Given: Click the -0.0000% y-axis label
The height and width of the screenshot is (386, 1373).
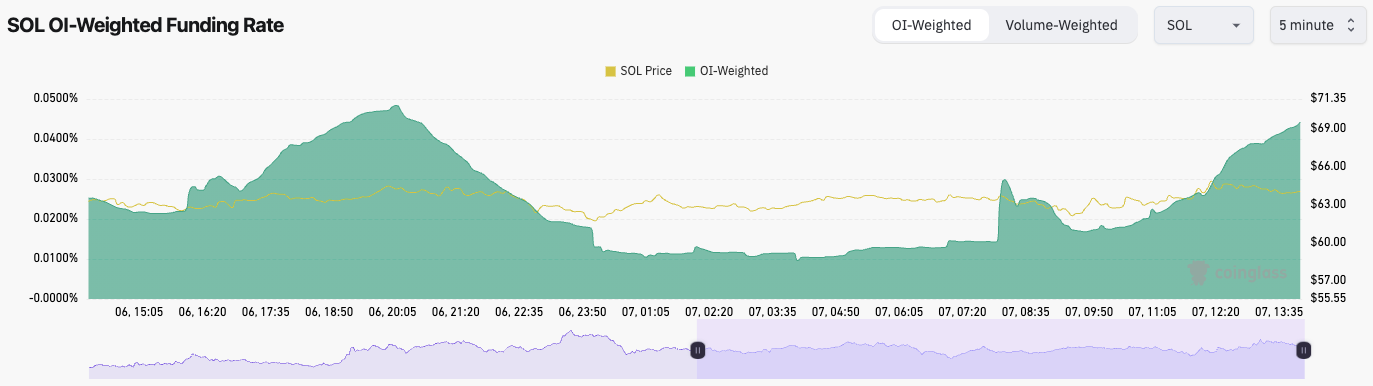Looking at the screenshot, I should 54,298.
